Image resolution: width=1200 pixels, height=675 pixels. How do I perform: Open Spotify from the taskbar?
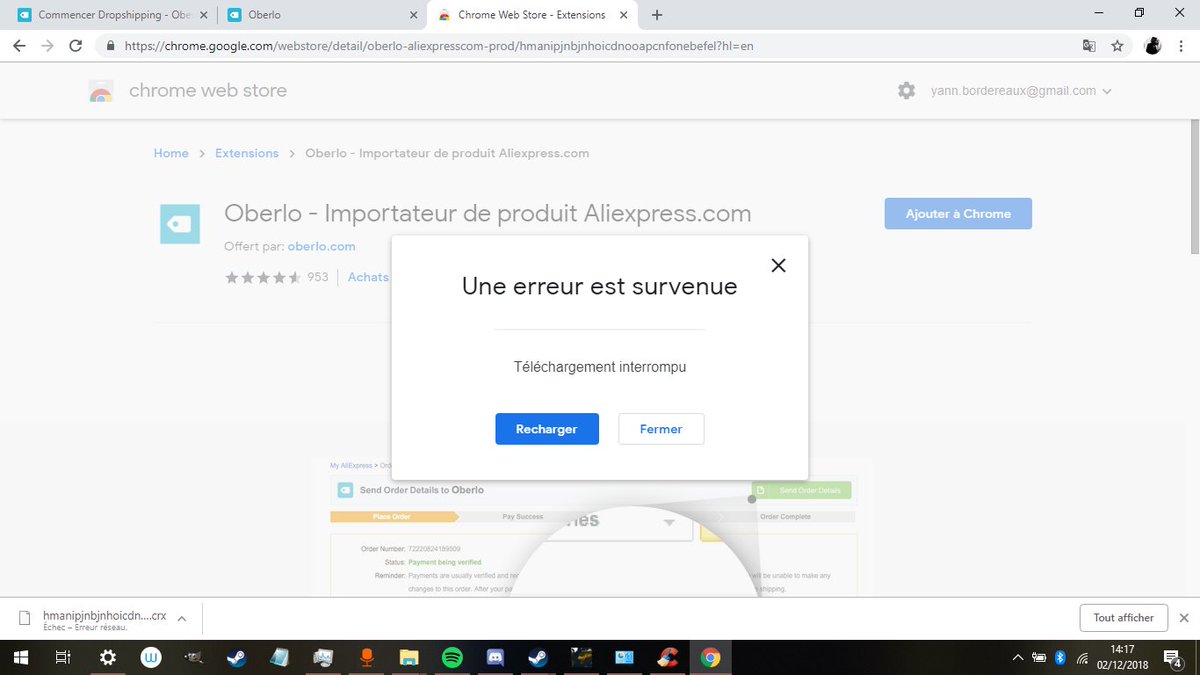click(452, 658)
